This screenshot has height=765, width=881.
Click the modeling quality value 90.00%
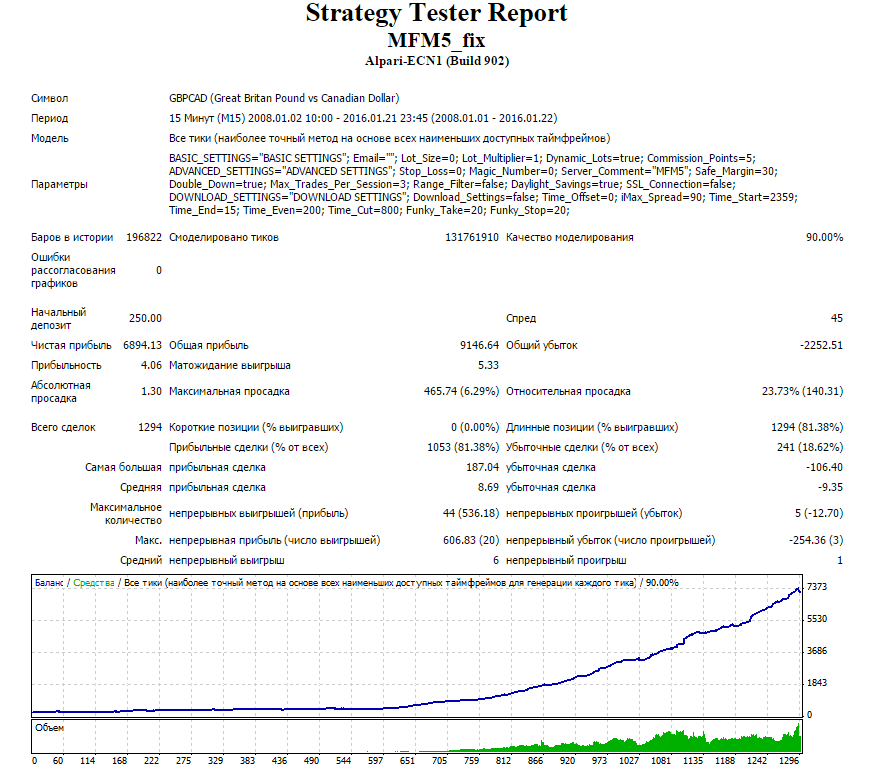point(824,238)
